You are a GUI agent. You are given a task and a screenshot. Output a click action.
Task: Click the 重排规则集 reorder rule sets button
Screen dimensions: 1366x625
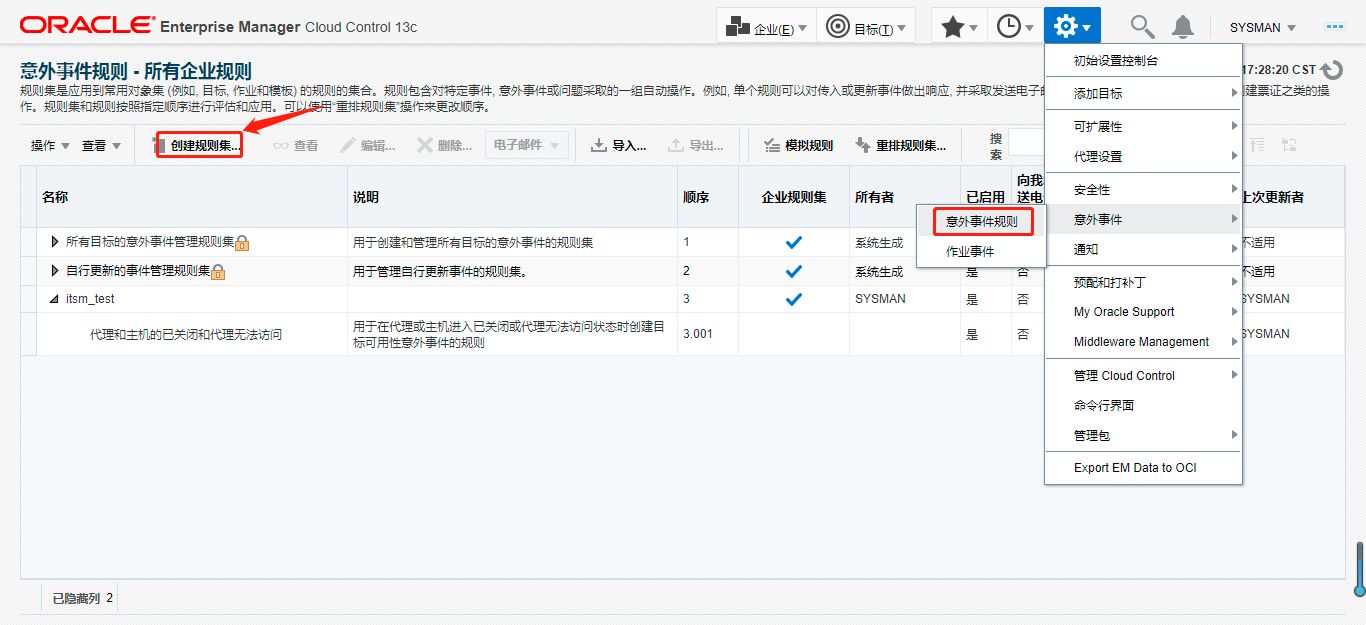point(900,145)
